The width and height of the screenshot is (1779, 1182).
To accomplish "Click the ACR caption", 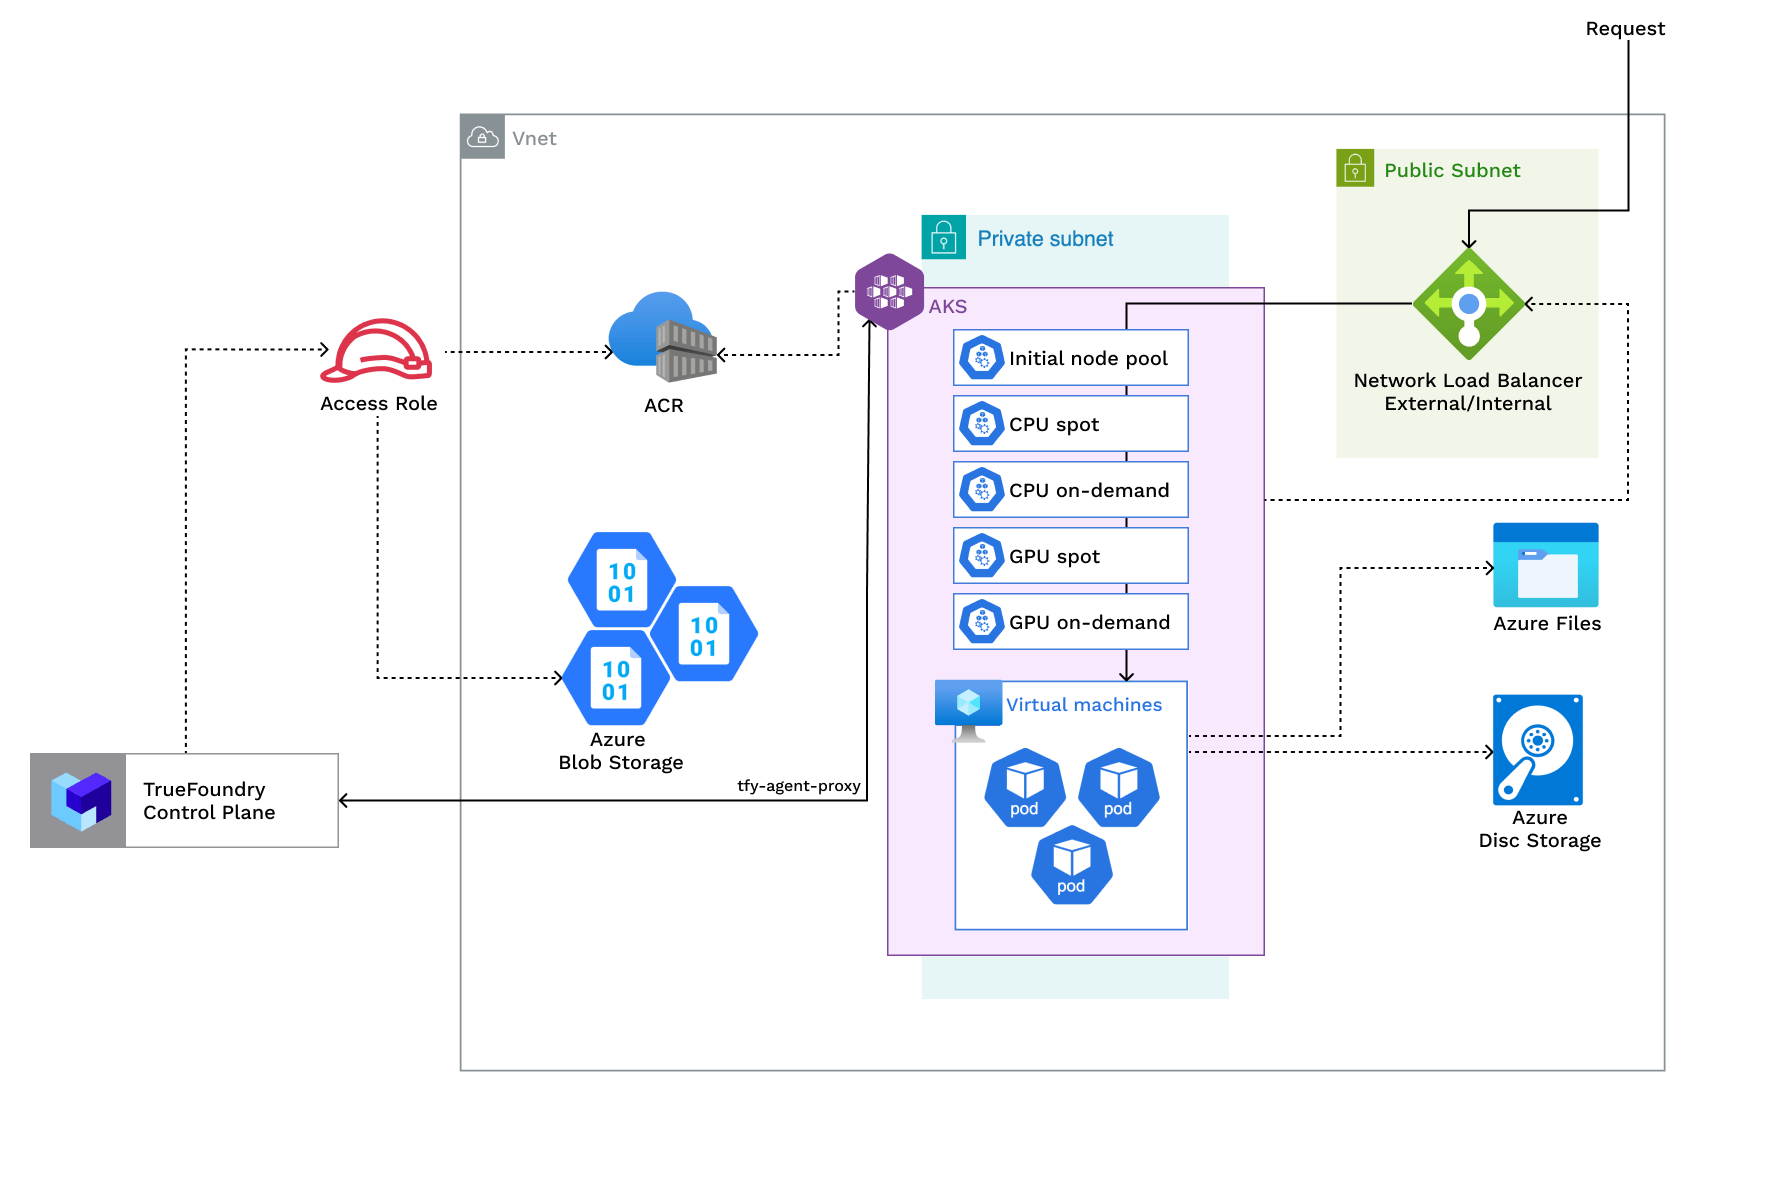I will click(664, 406).
